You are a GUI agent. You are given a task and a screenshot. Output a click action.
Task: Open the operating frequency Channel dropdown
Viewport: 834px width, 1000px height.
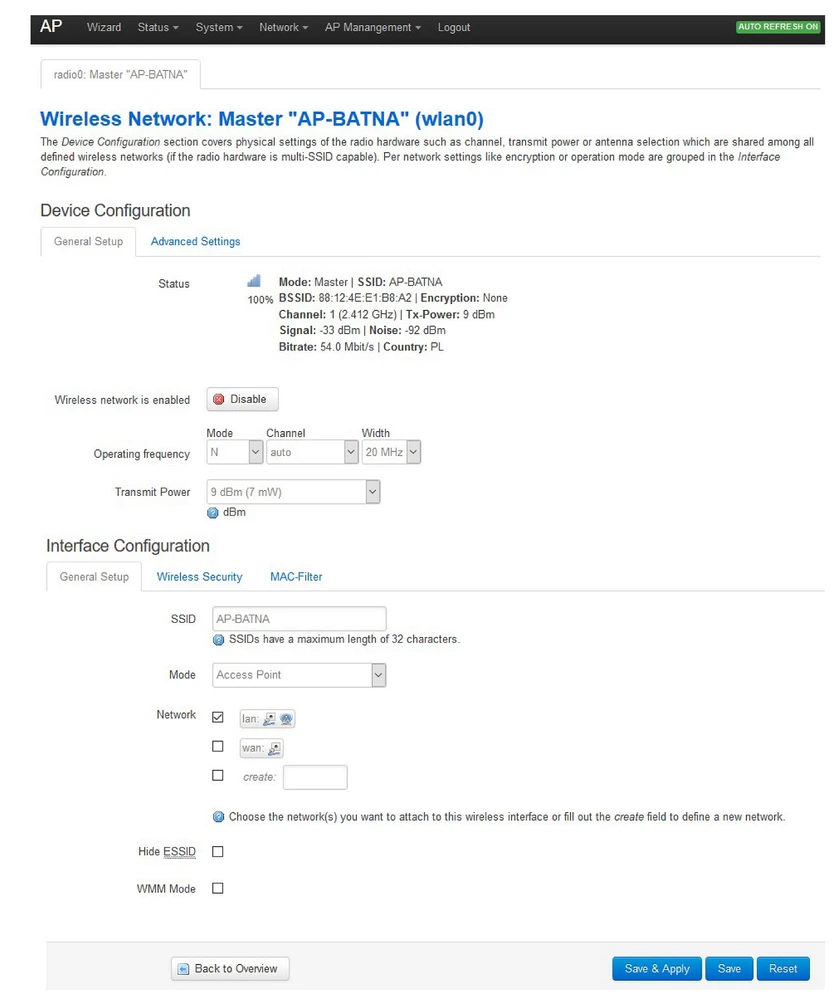coord(311,453)
